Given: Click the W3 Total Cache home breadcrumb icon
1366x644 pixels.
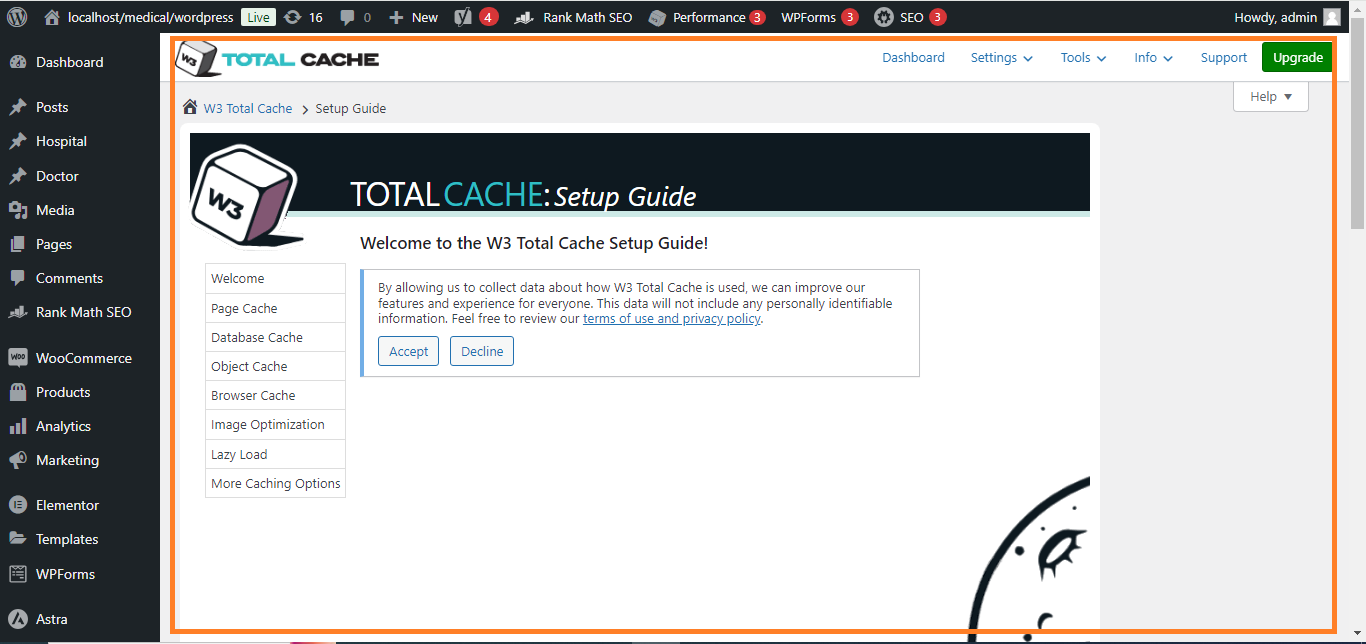Looking at the screenshot, I should 190,108.
